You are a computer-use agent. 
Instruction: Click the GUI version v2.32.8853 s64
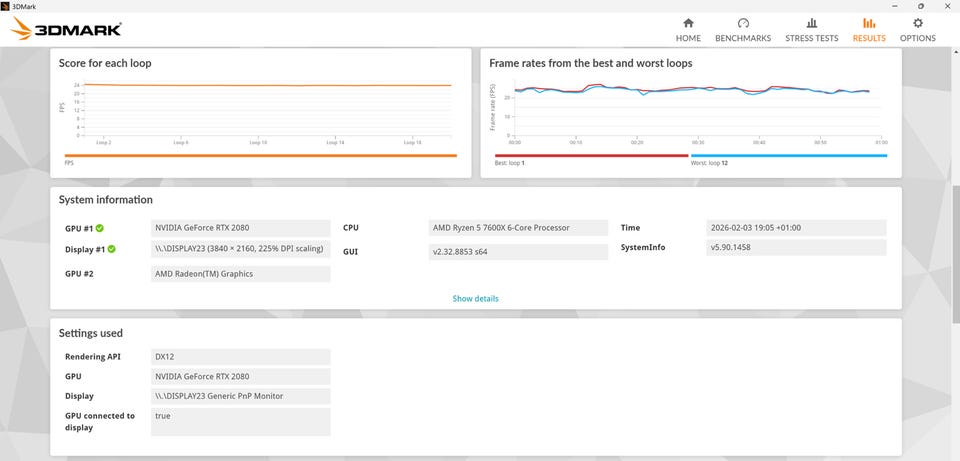519,252
